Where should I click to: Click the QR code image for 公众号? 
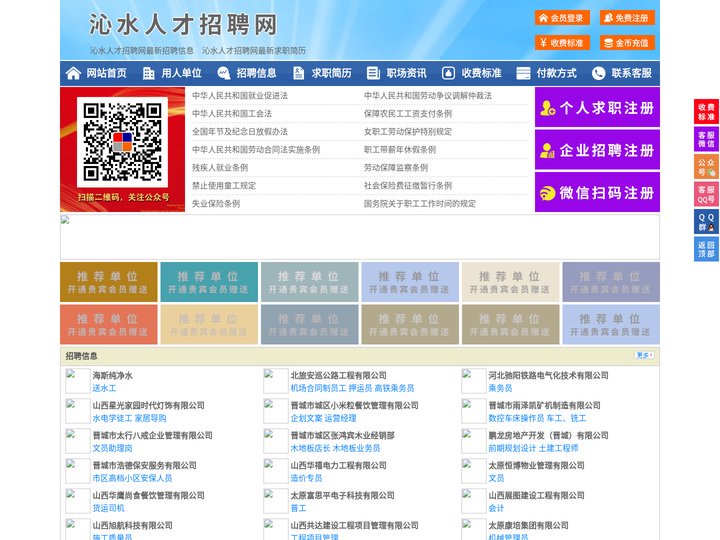click(x=122, y=142)
